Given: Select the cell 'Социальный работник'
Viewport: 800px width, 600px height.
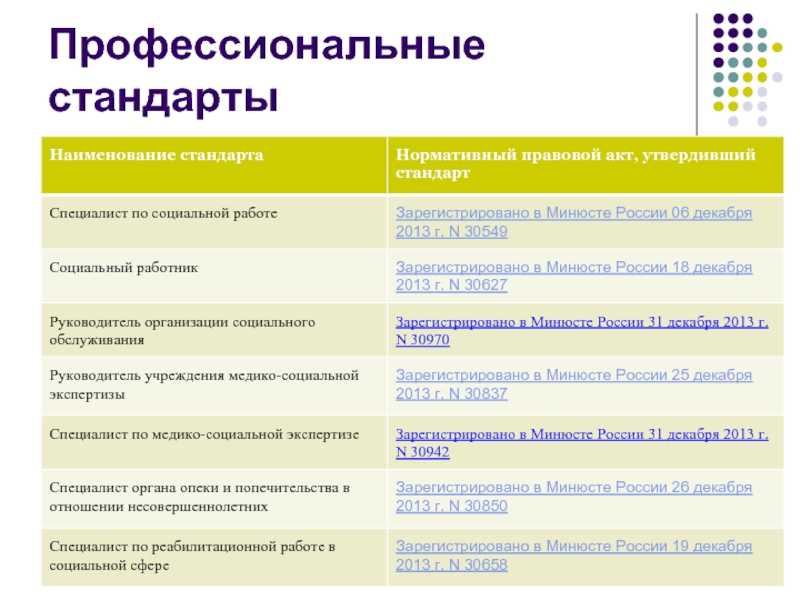Looking at the screenshot, I should (214, 276).
